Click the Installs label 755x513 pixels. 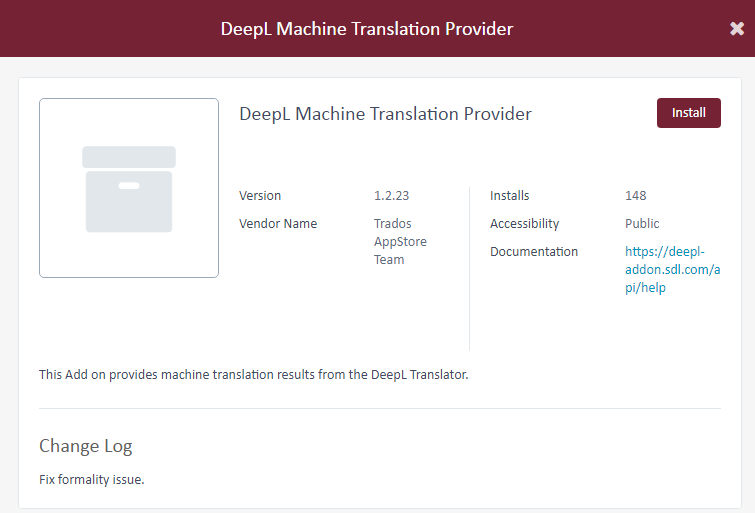(509, 196)
